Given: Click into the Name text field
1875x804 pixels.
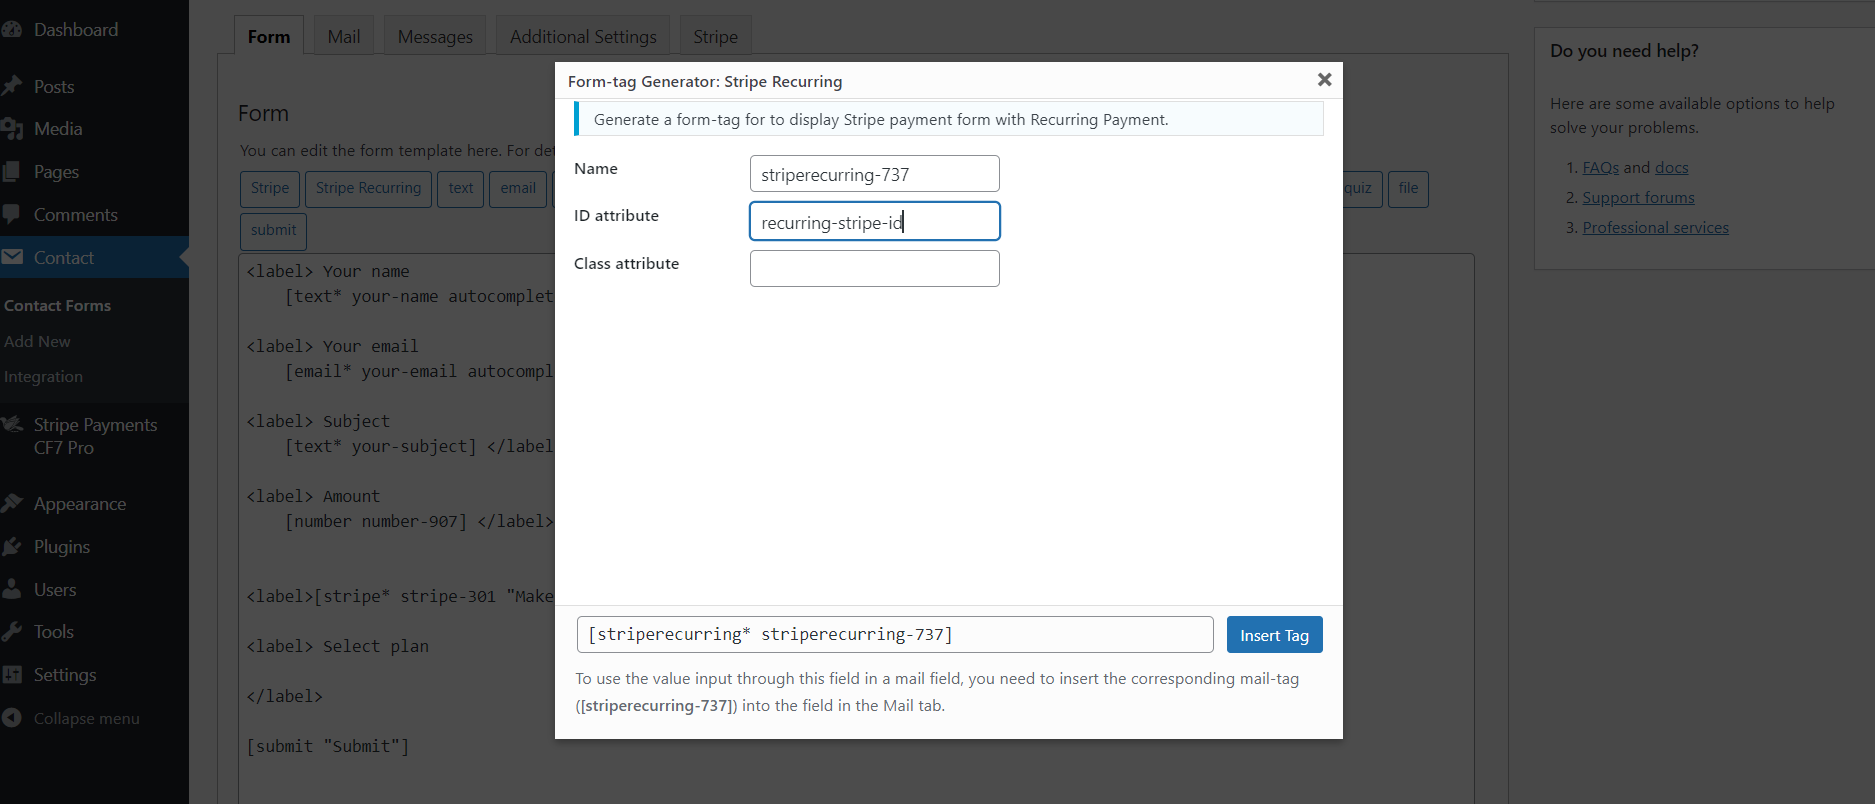Looking at the screenshot, I should pyautogui.click(x=874, y=174).
